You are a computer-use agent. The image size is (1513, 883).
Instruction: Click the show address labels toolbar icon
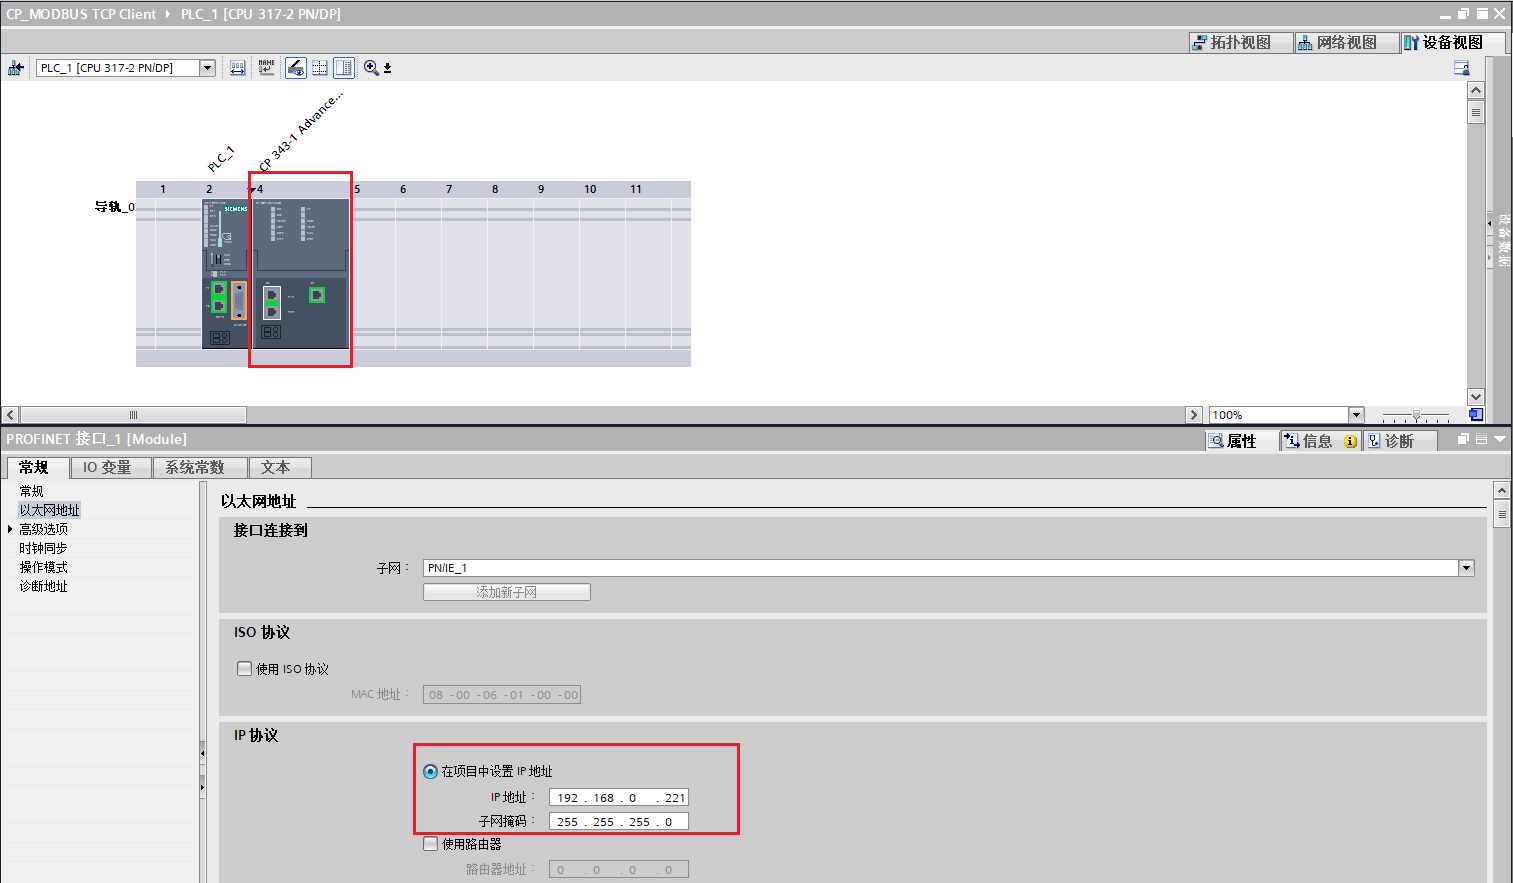tap(237, 68)
